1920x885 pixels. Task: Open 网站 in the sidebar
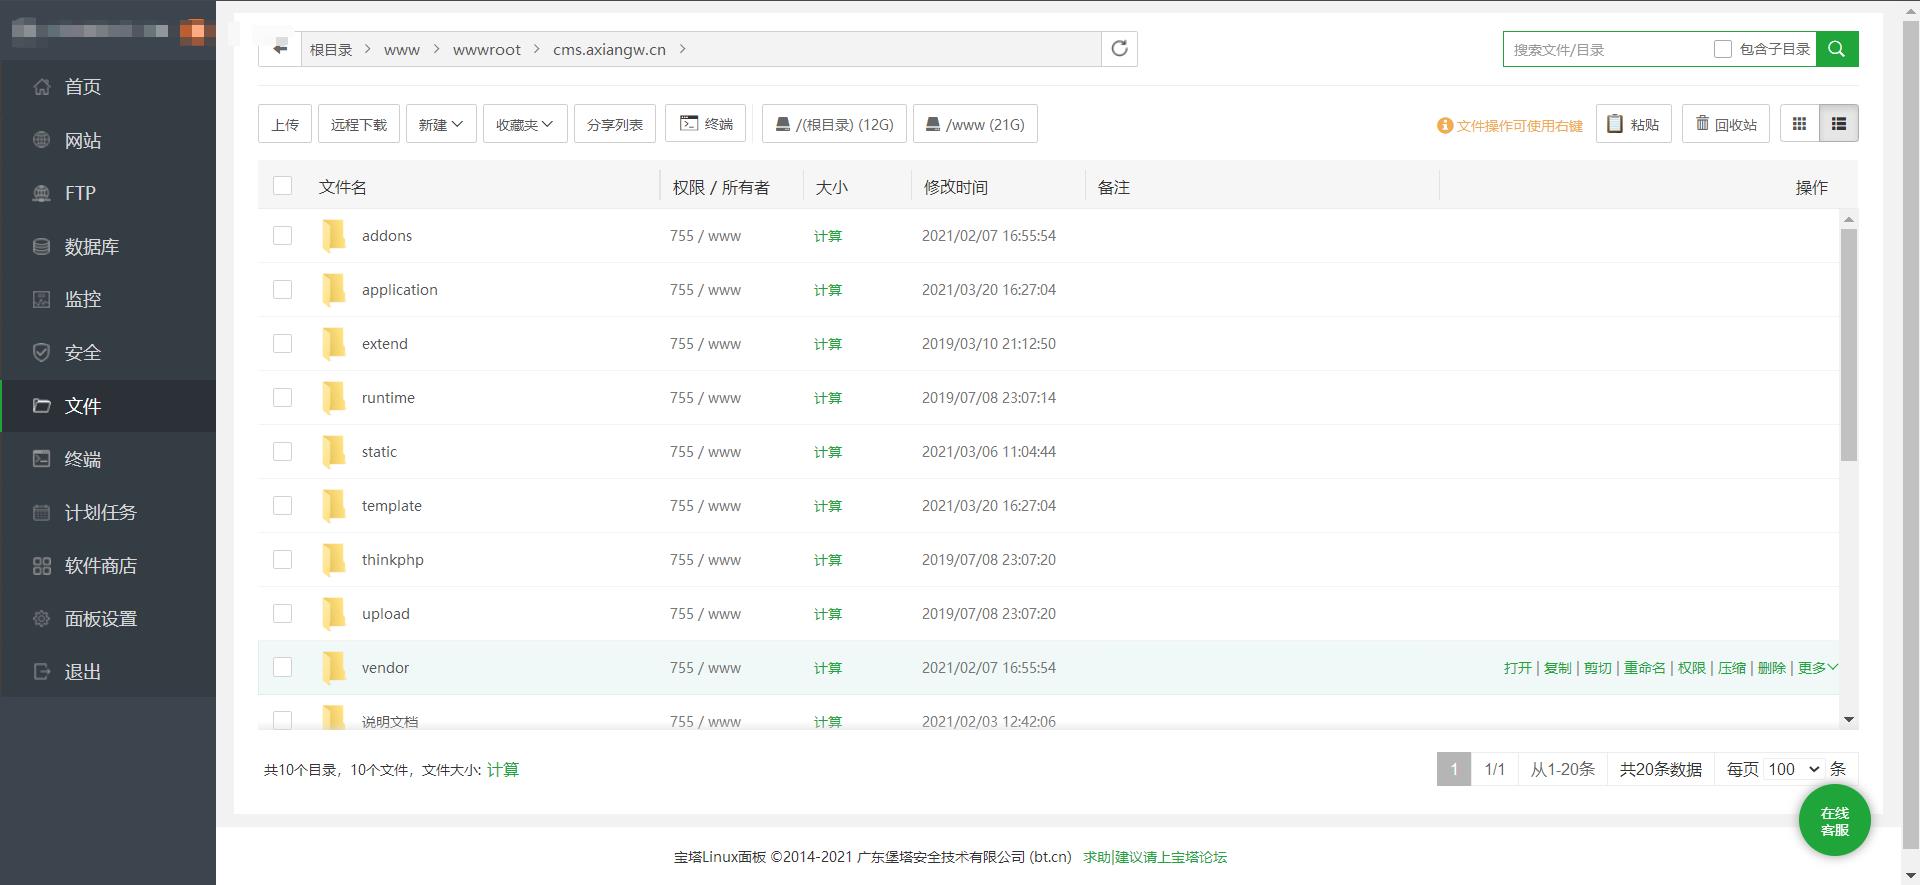[x=108, y=140]
